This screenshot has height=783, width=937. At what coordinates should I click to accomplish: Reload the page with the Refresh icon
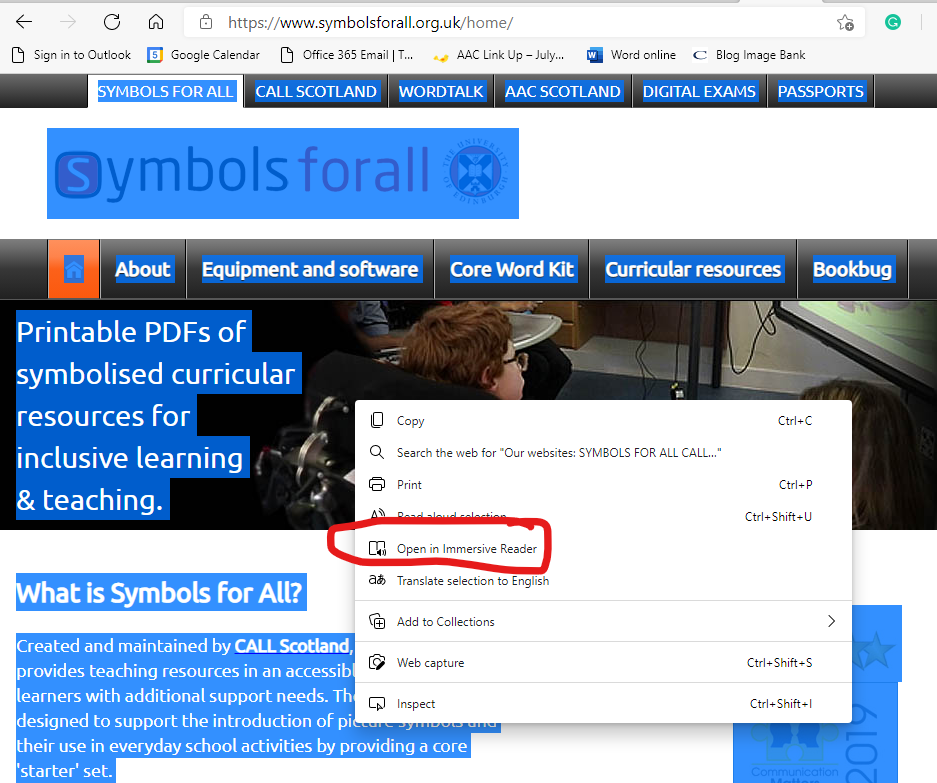[112, 23]
